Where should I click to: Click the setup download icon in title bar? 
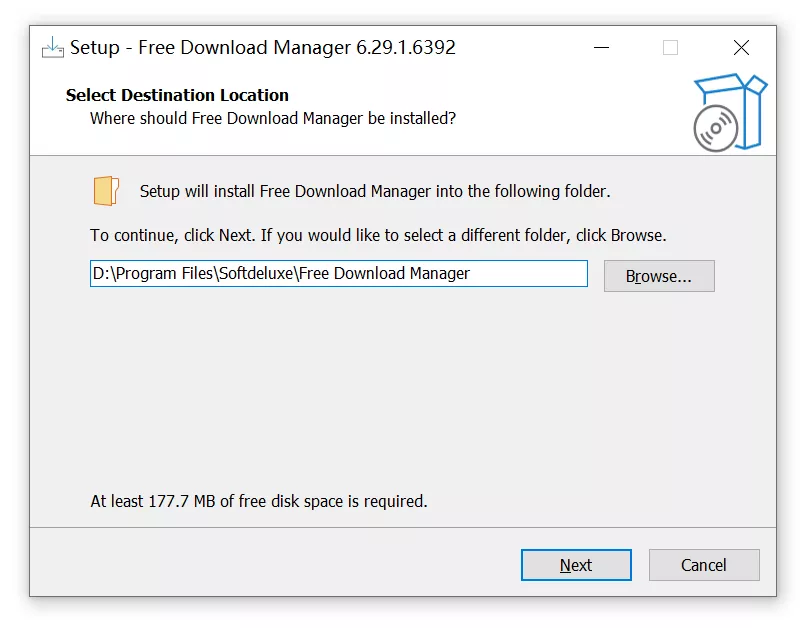[52, 47]
